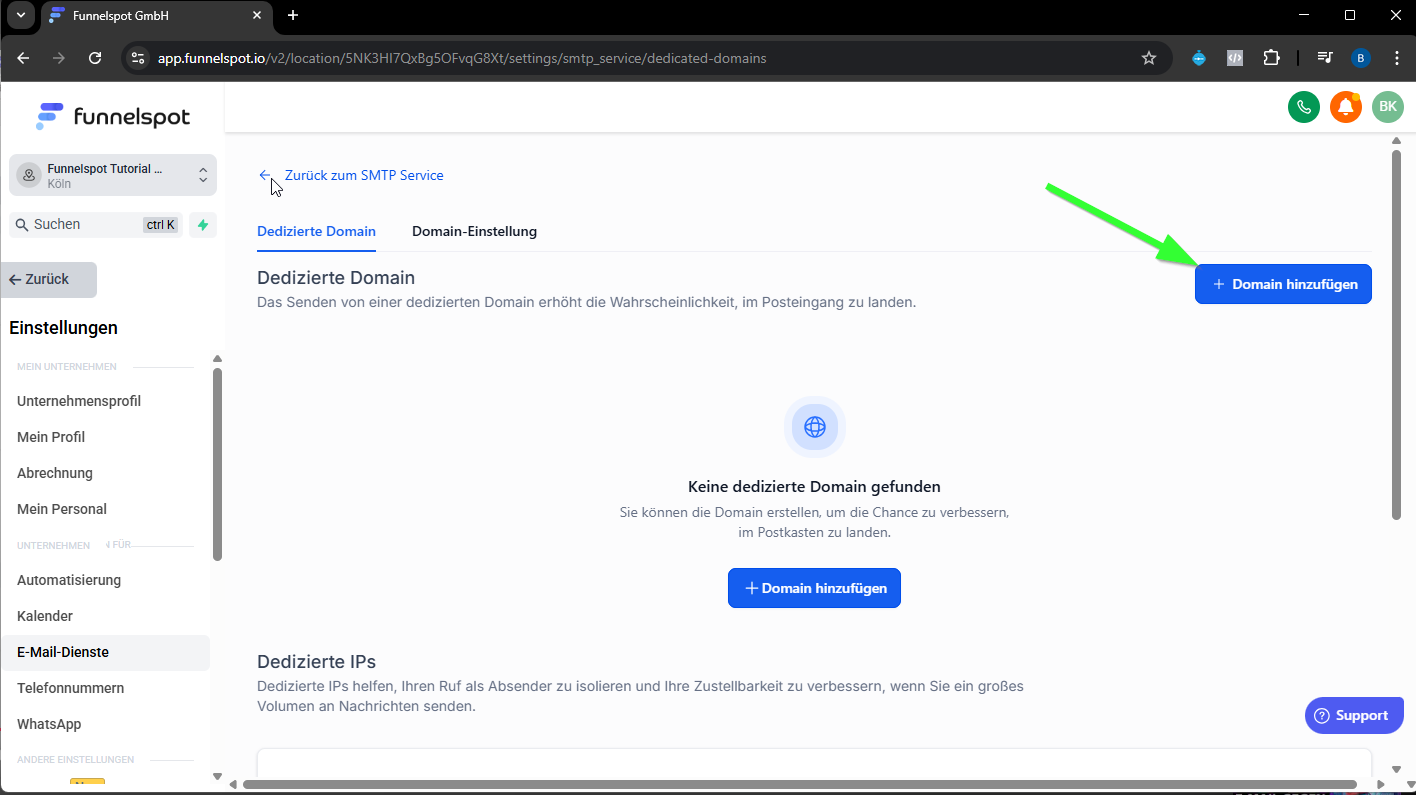The height and width of the screenshot is (795, 1416).
Task: Open Unternehmensprofil settings
Action: coord(79,401)
